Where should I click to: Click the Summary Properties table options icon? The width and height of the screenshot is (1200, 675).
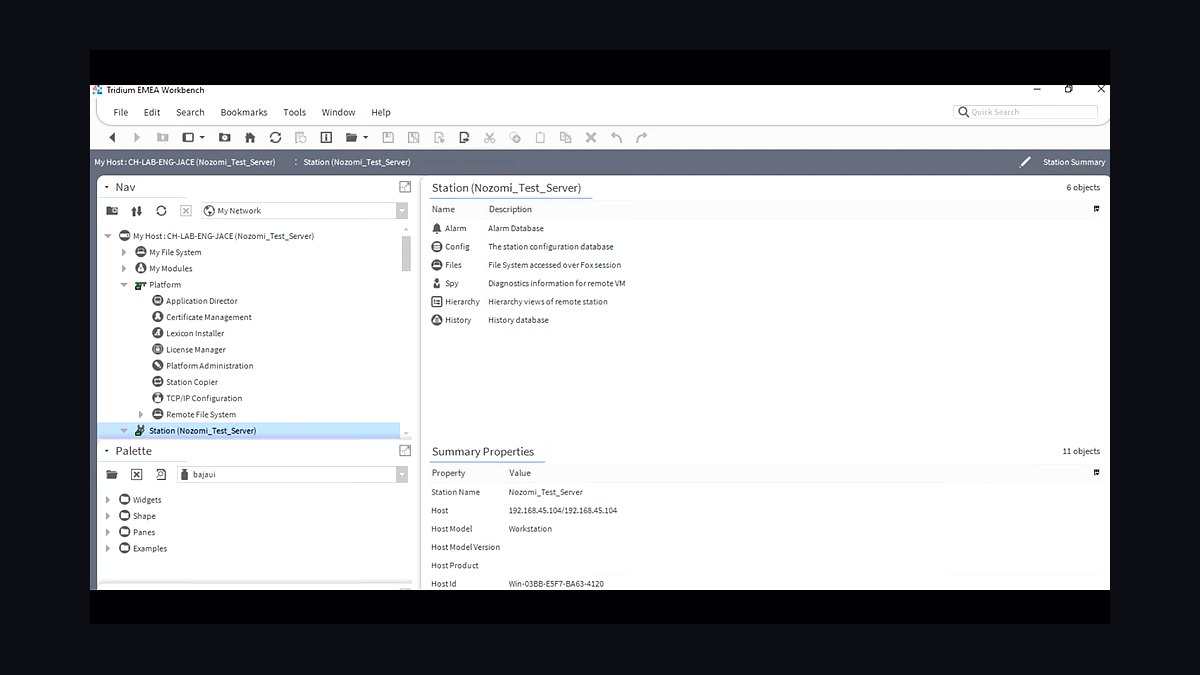pyautogui.click(x=1096, y=473)
